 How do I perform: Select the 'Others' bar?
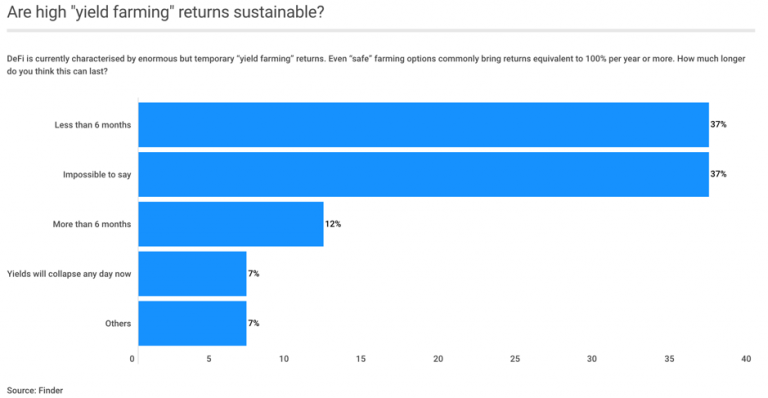point(192,323)
